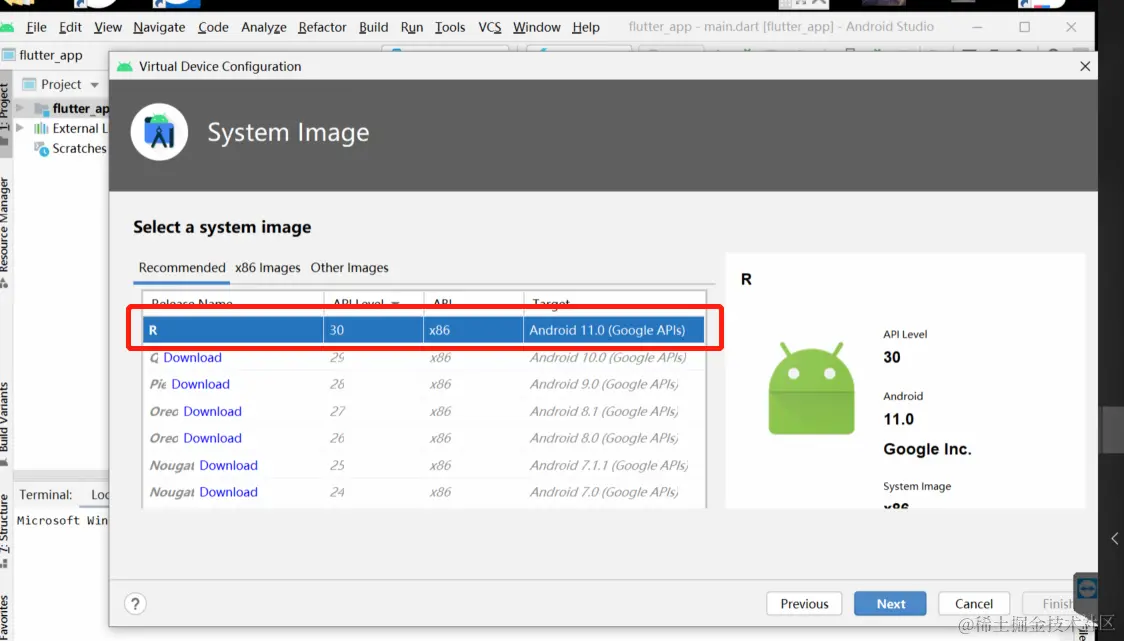Switch to the Recommended tab

[x=182, y=267]
